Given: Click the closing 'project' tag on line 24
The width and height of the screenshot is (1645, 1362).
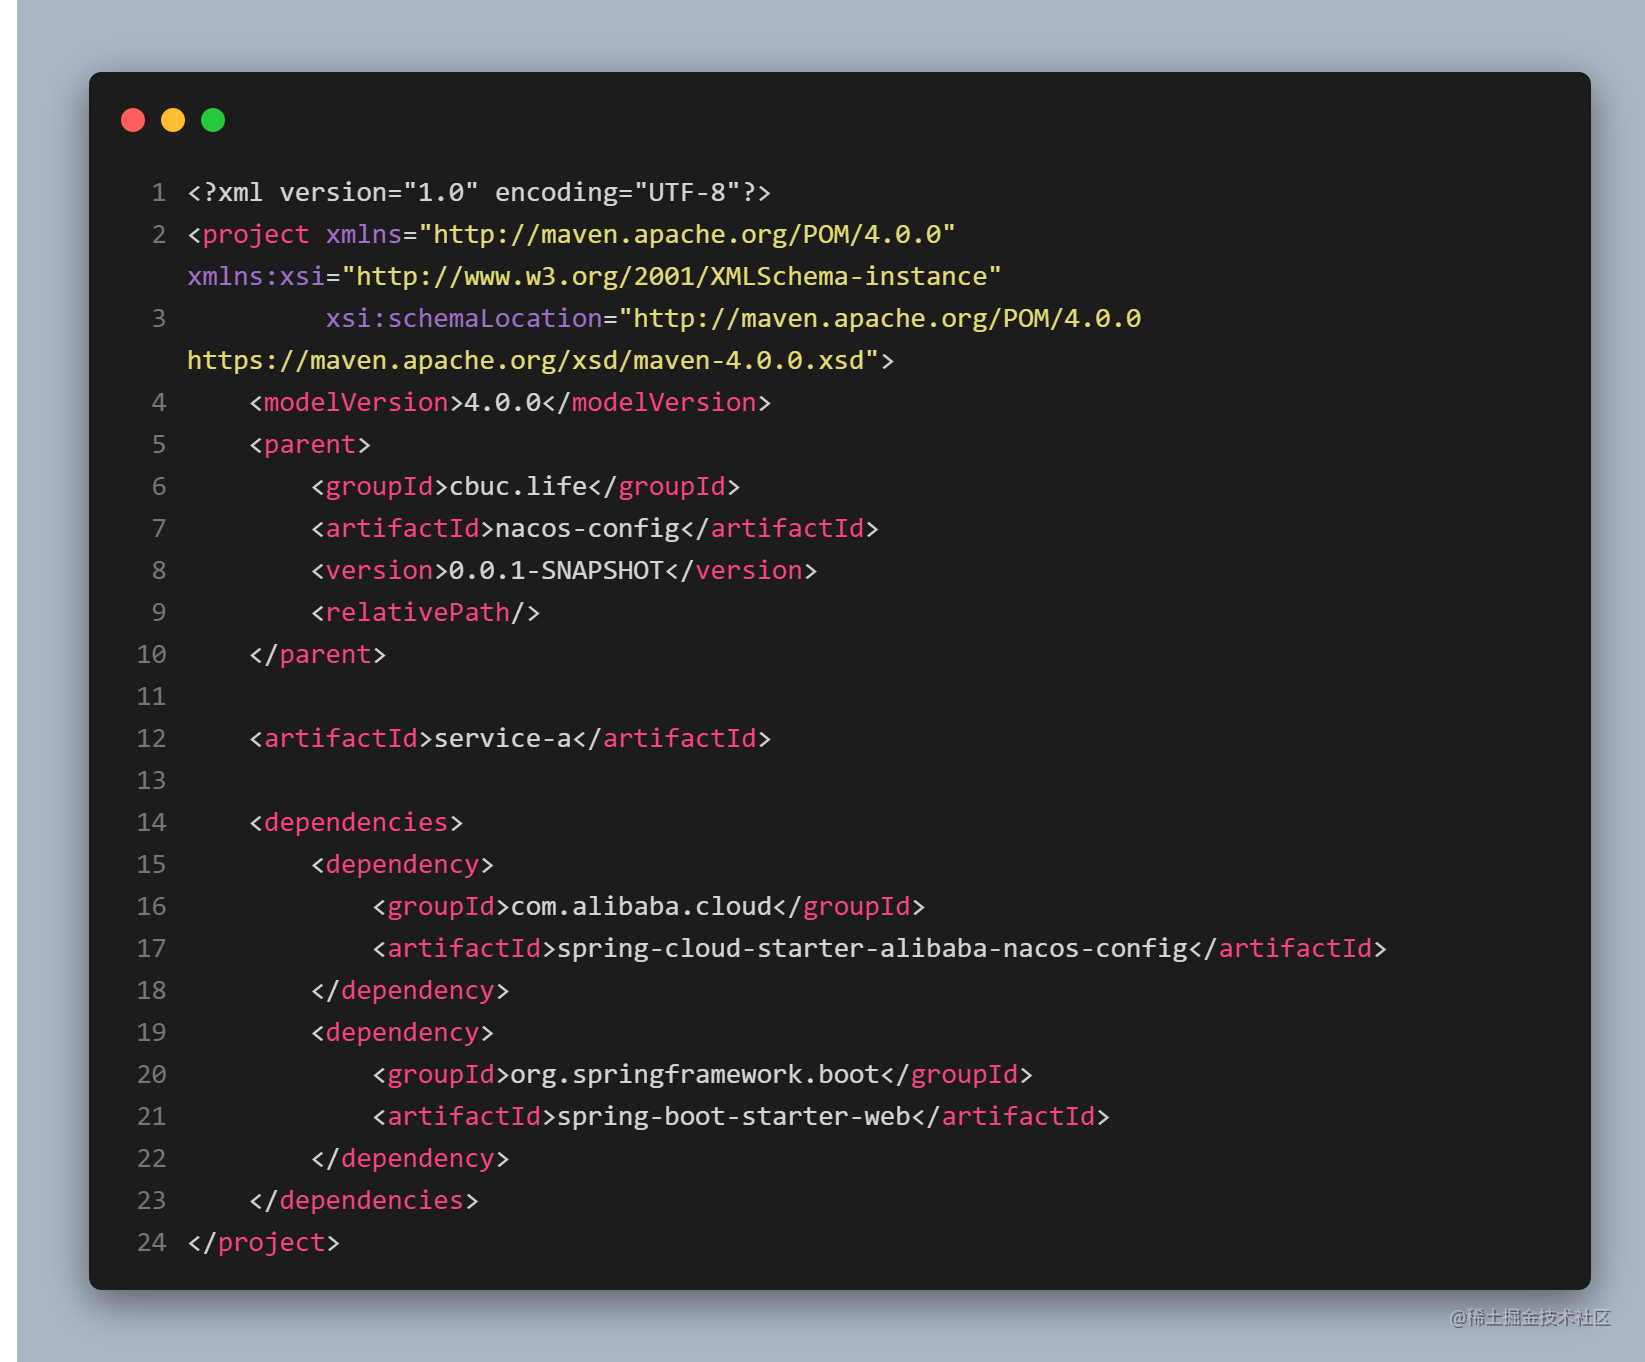Looking at the screenshot, I should point(264,1243).
